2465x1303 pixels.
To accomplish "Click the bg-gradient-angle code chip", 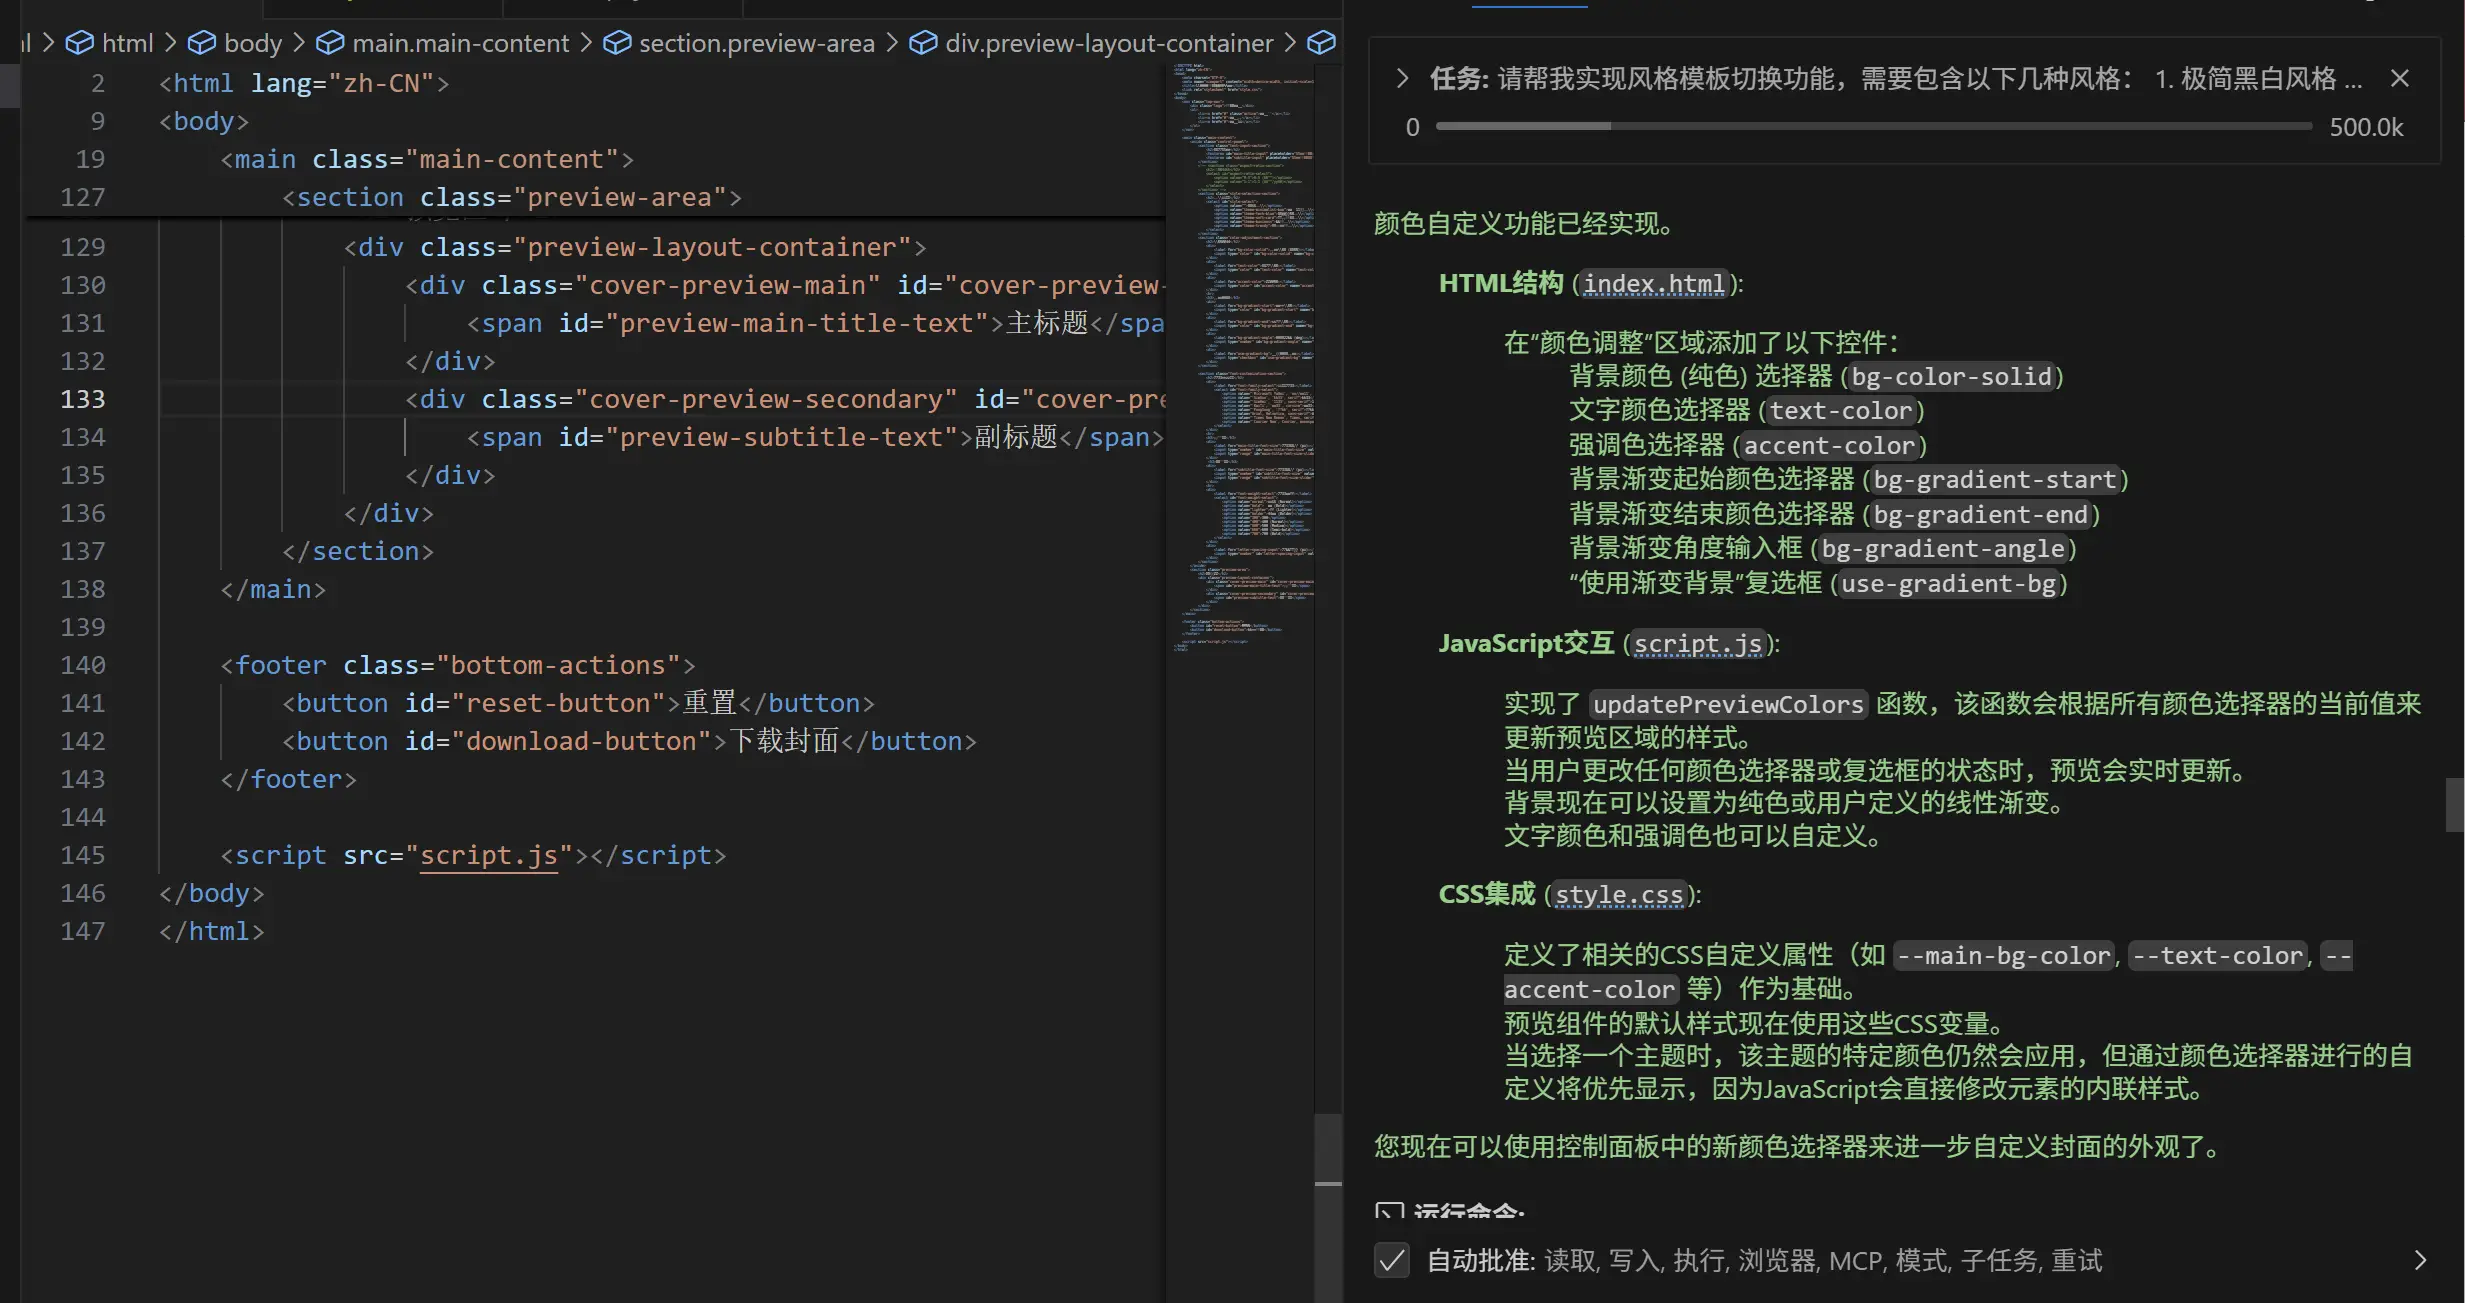I will [x=1943, y=549].
